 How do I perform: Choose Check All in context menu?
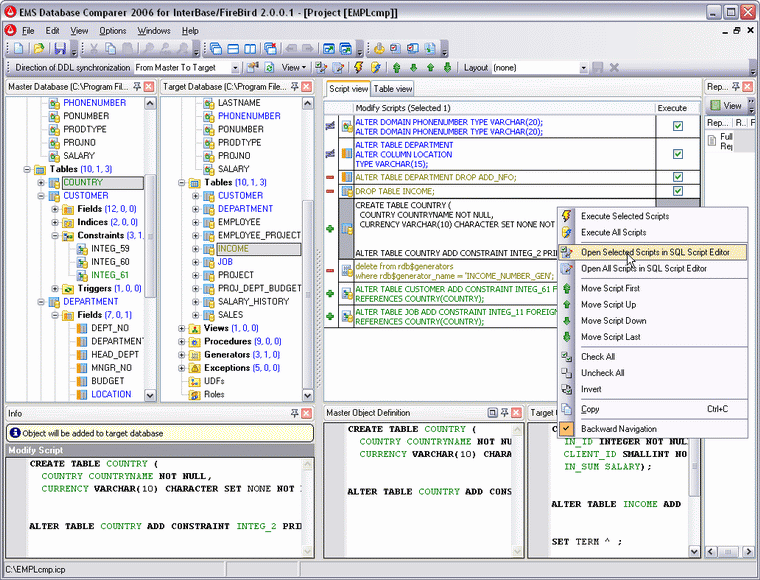point(653,357)
